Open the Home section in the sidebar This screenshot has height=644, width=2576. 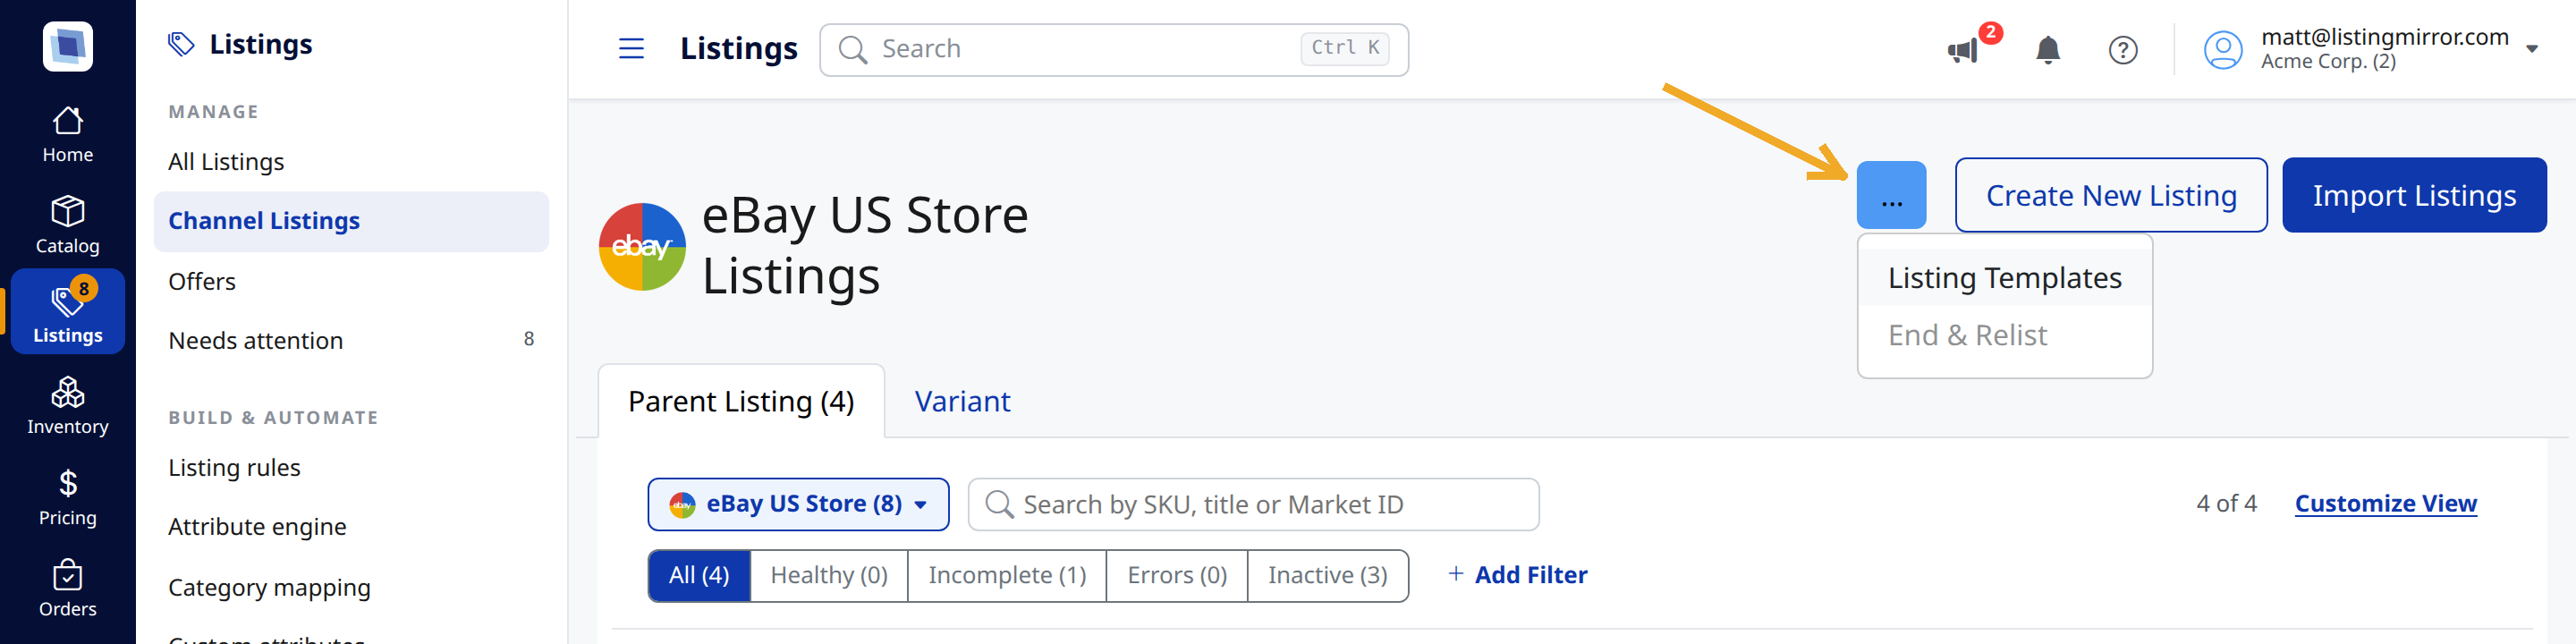click(x=67, y=134)
